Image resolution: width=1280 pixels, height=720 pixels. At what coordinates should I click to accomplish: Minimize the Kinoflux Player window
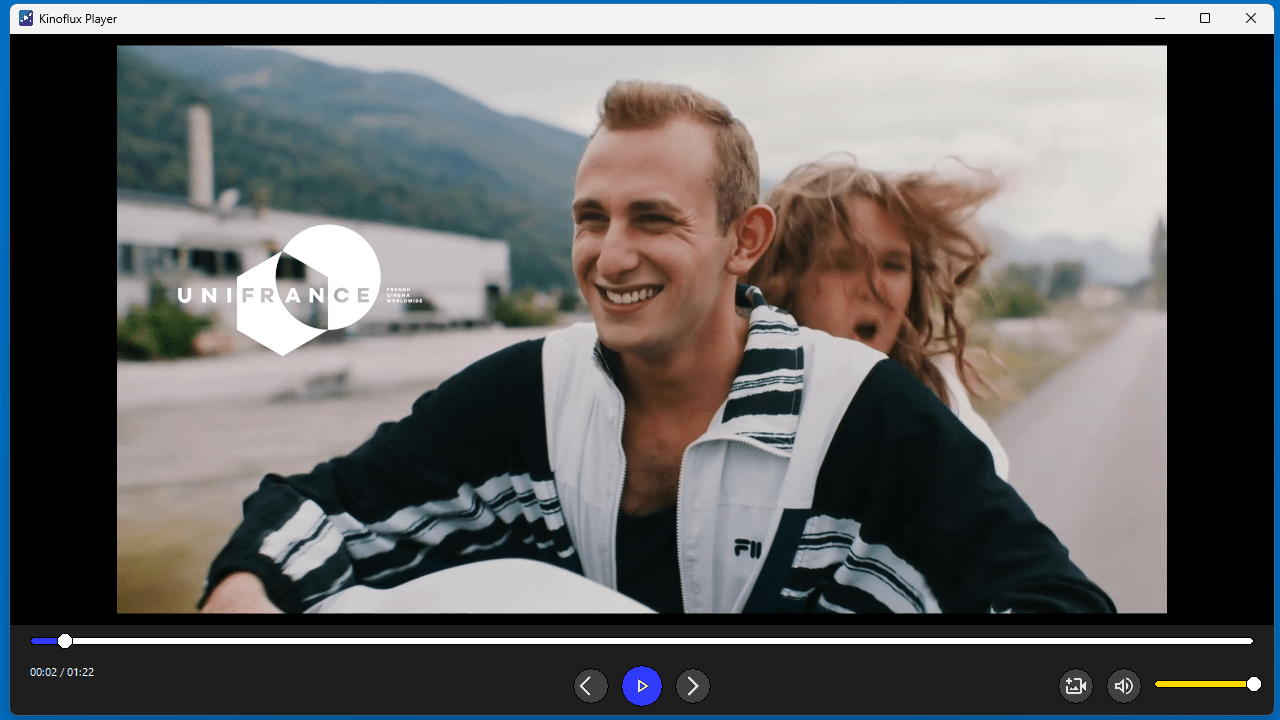(1160, 18)
